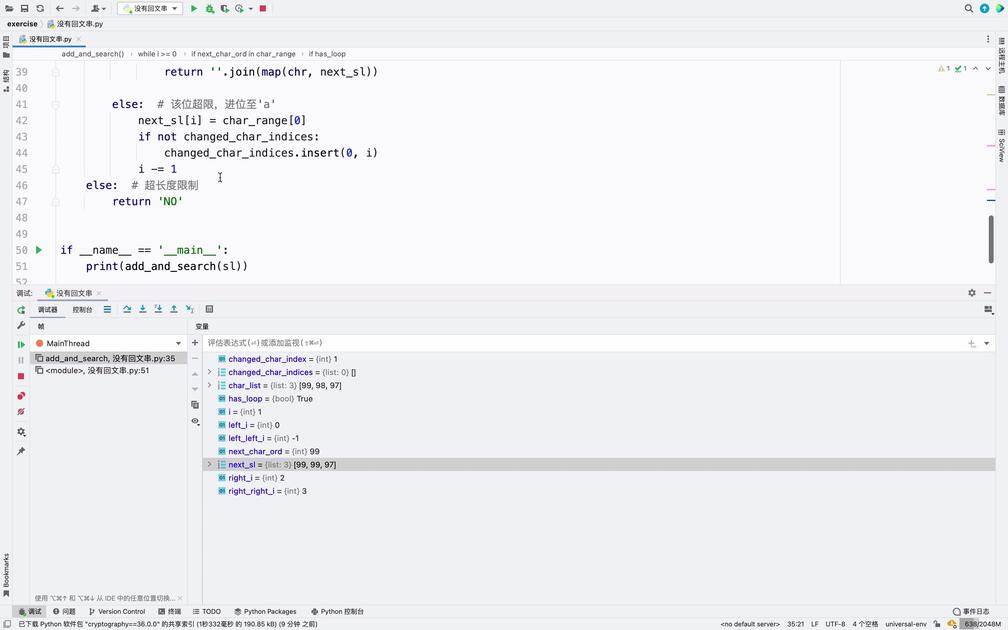Click run gutter arrow at line 50
The height and width of the screenshot is (630, 1008).
click(x=39, y=249)
